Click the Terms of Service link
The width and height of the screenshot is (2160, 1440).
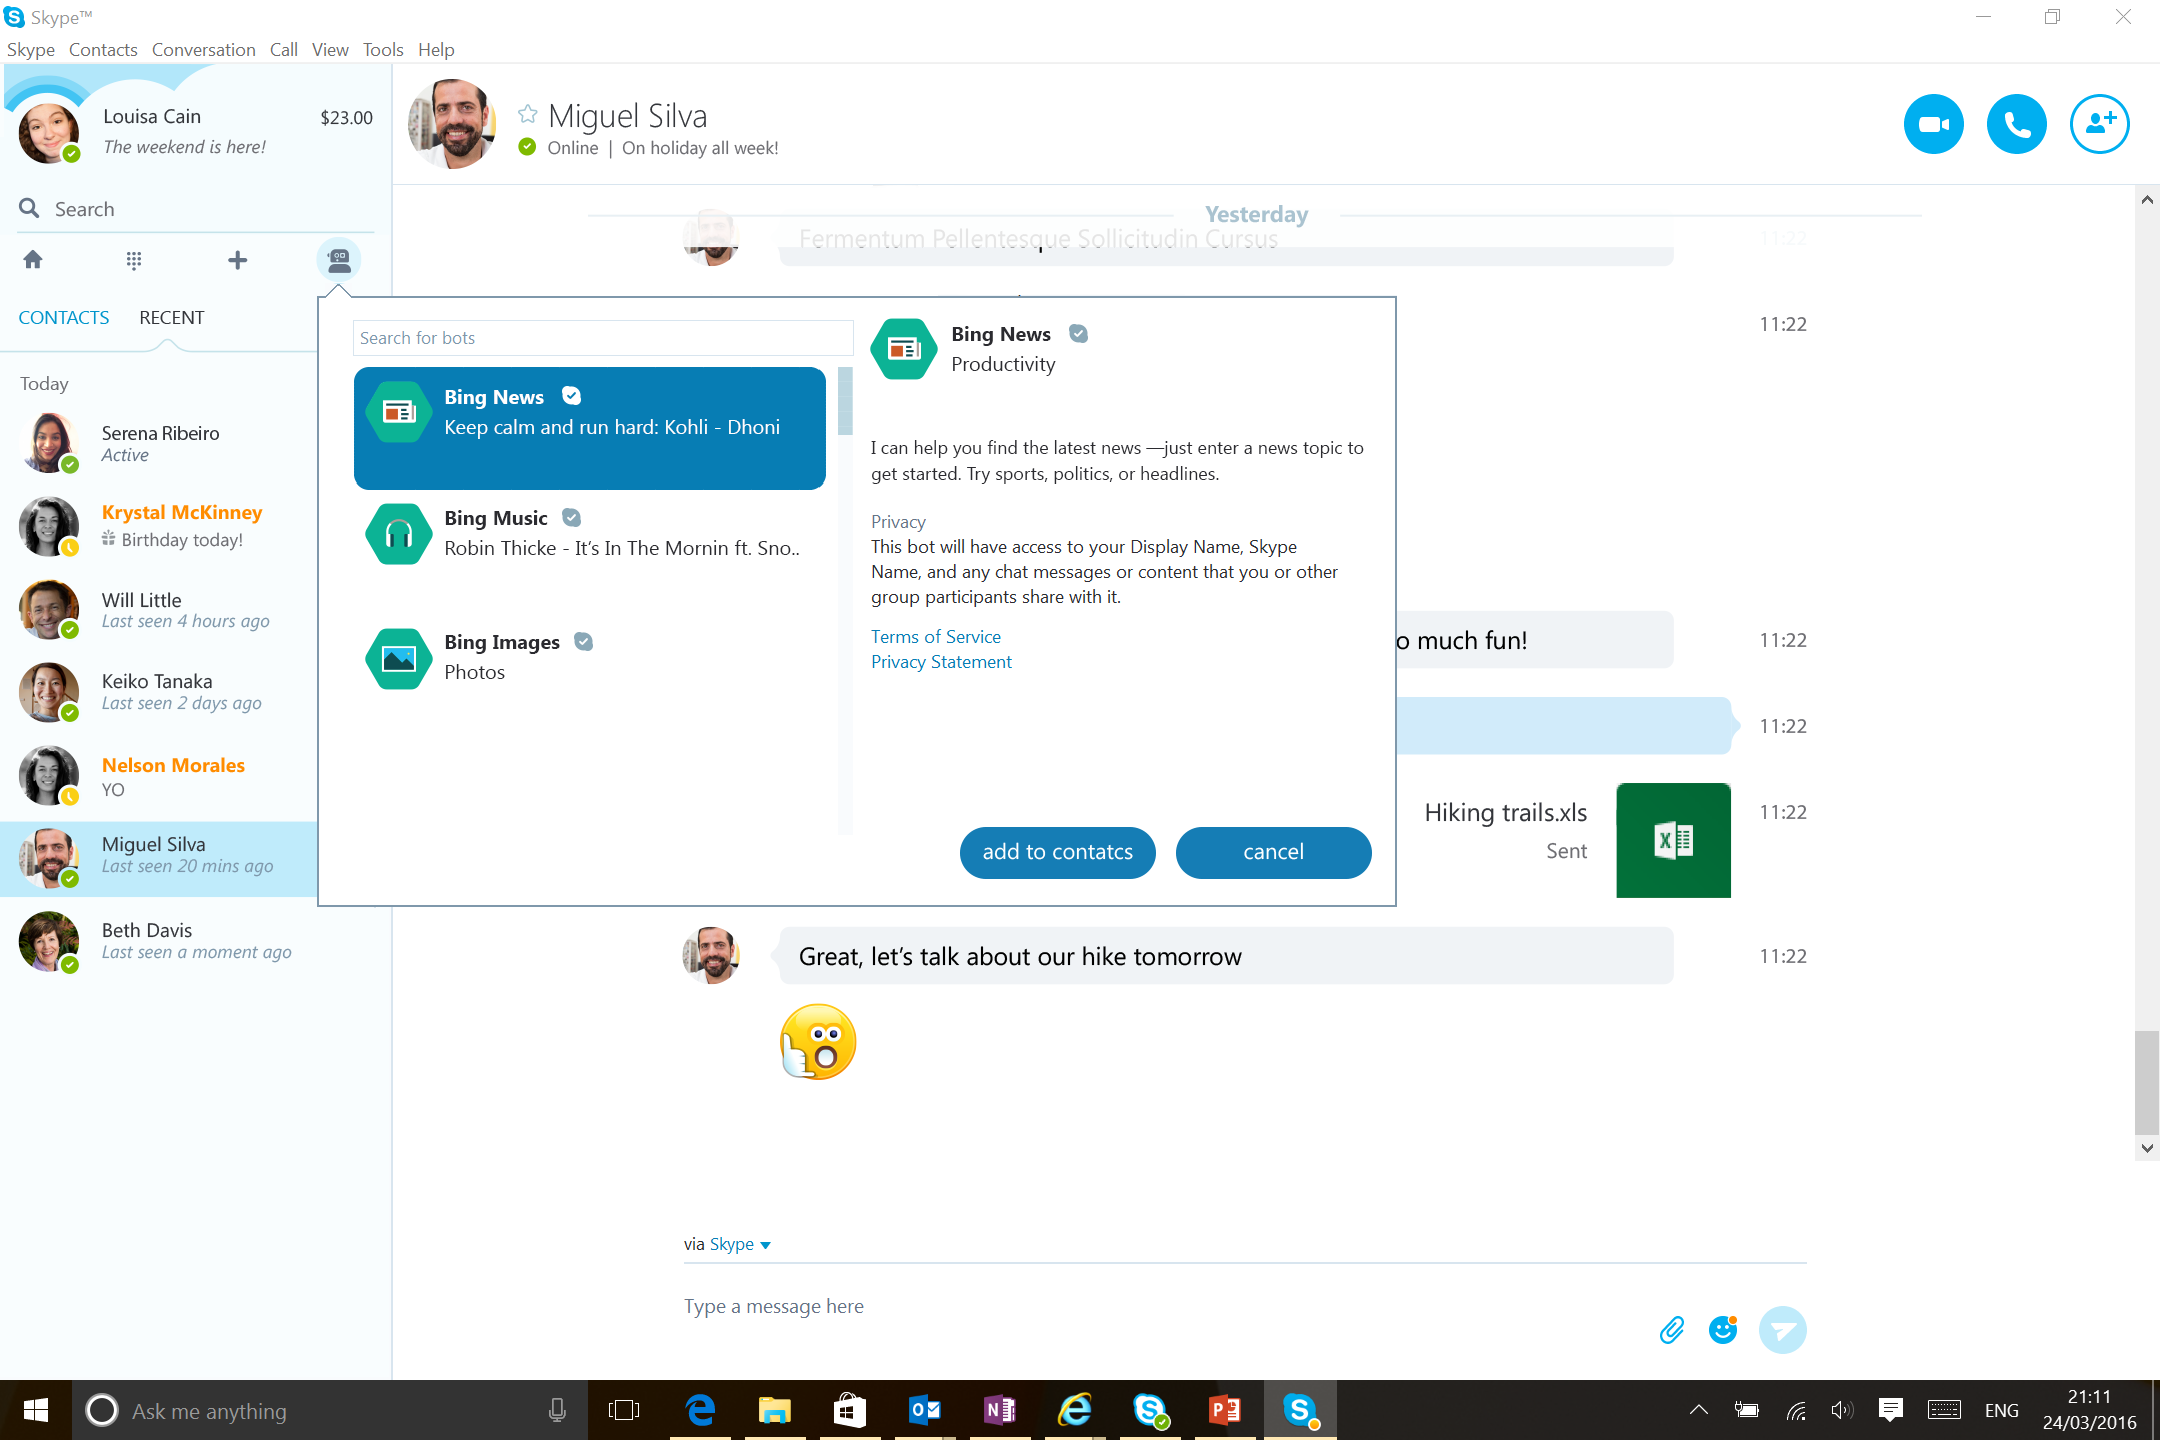pos(935,635)
